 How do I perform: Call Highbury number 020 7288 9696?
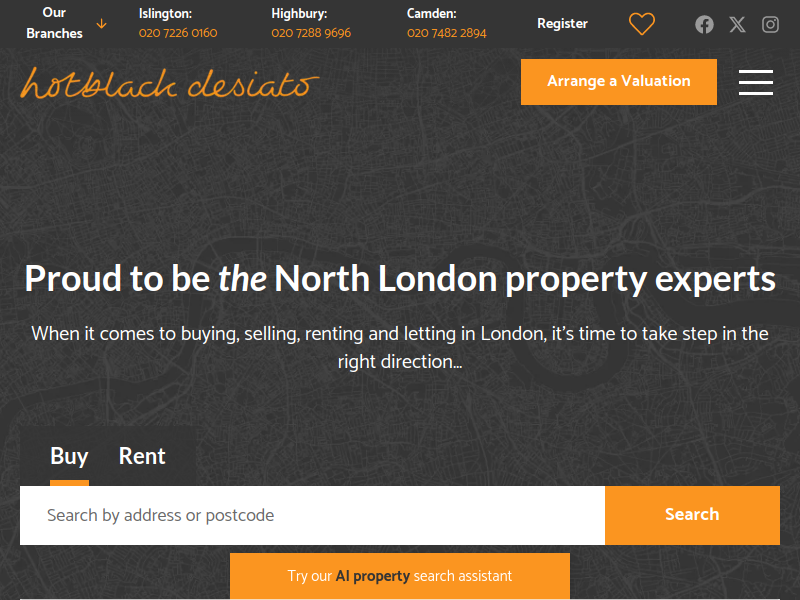click(x=311, y=33)
